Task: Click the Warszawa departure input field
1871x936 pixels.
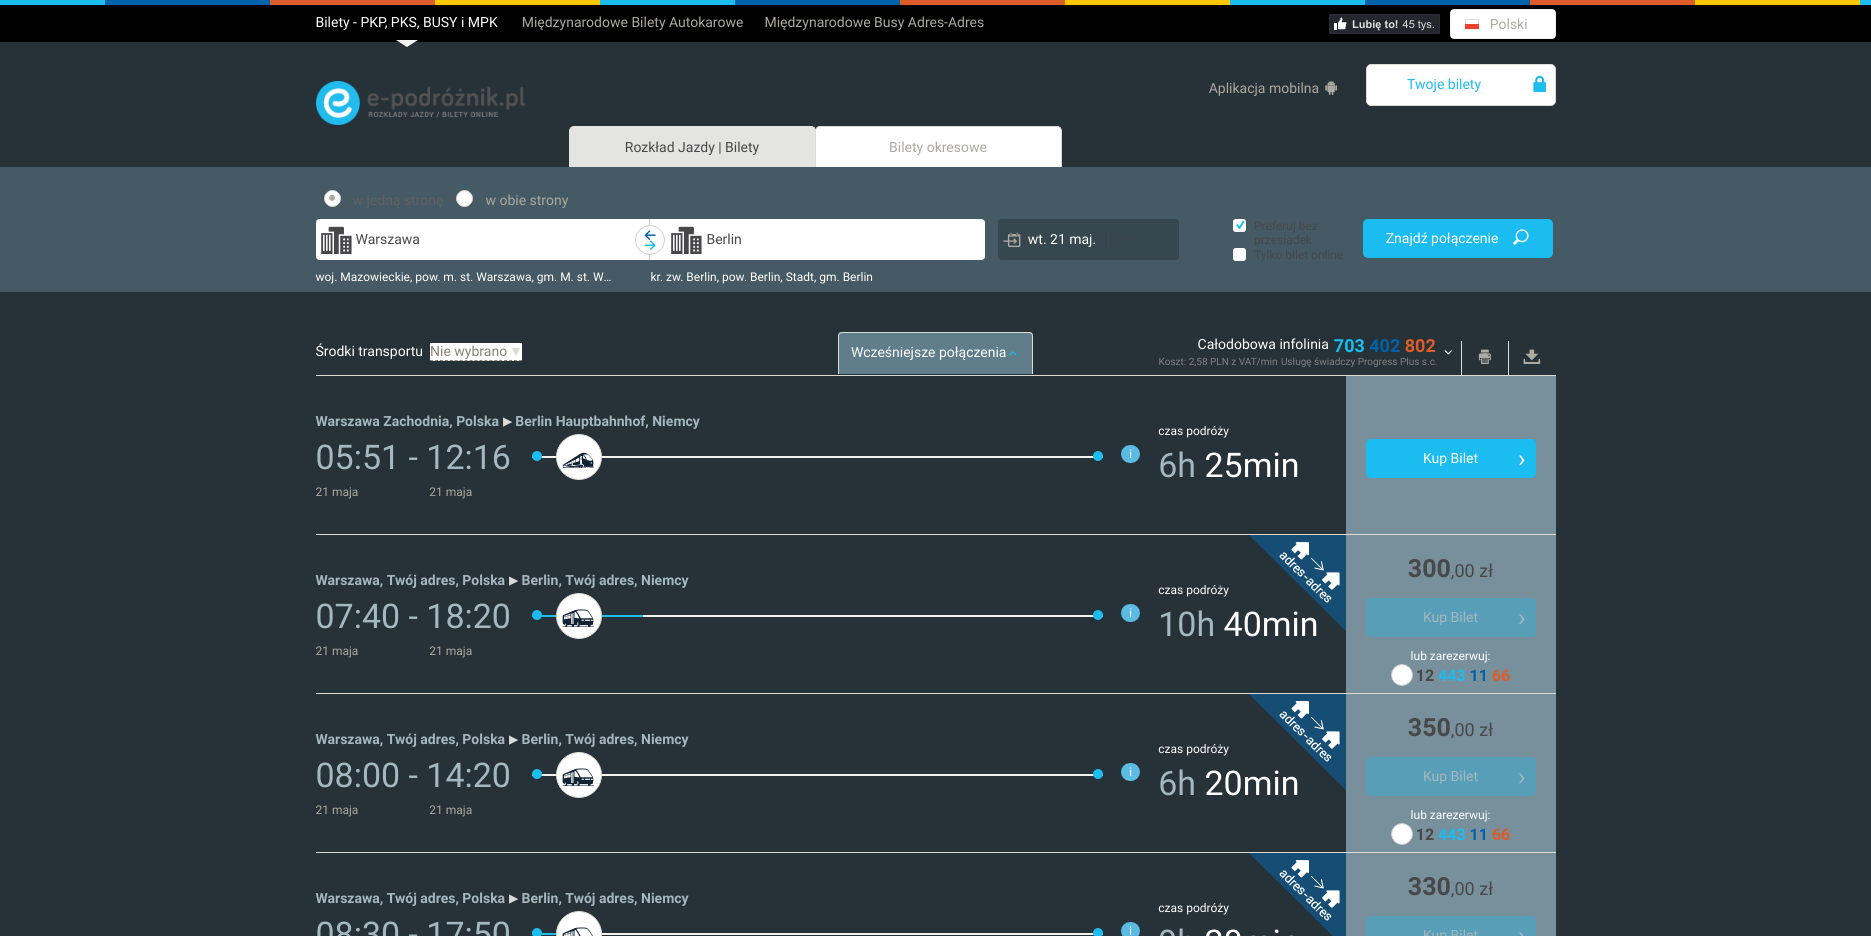Action: tap(483, 240)
